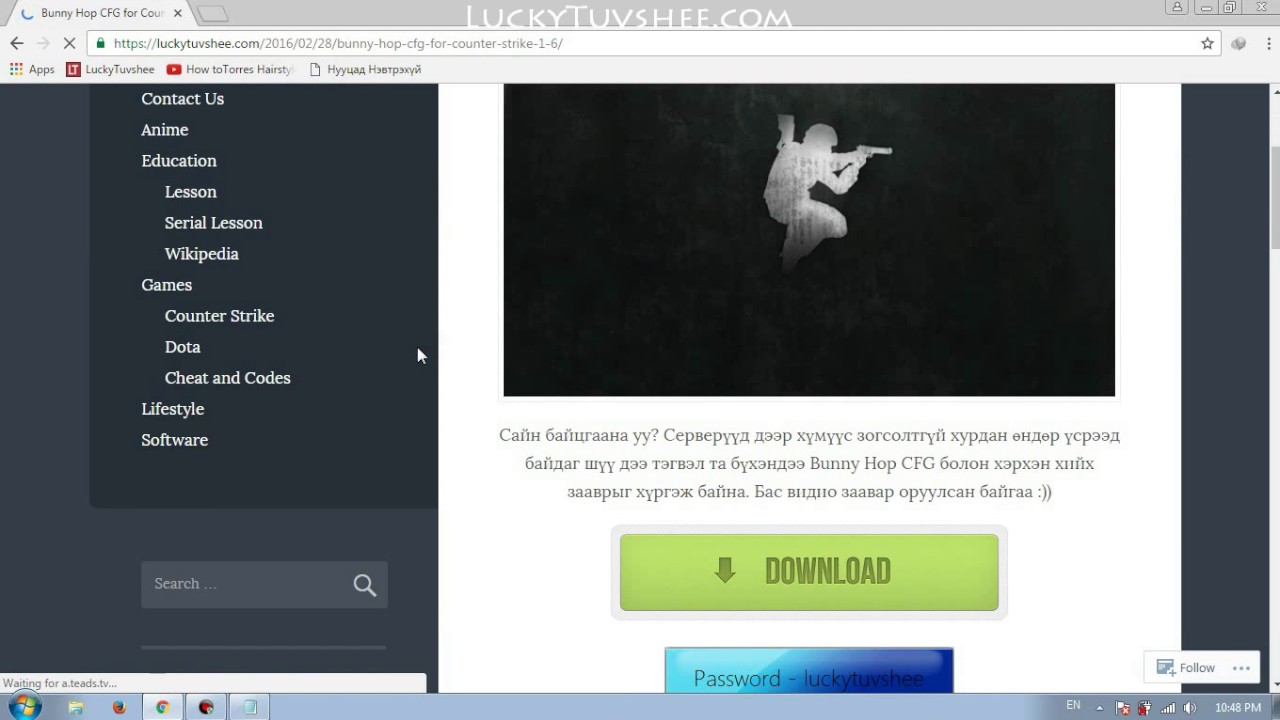This screenshot has width=1280, height=720.
Task: Open the Games category
Action: point(166,284)
